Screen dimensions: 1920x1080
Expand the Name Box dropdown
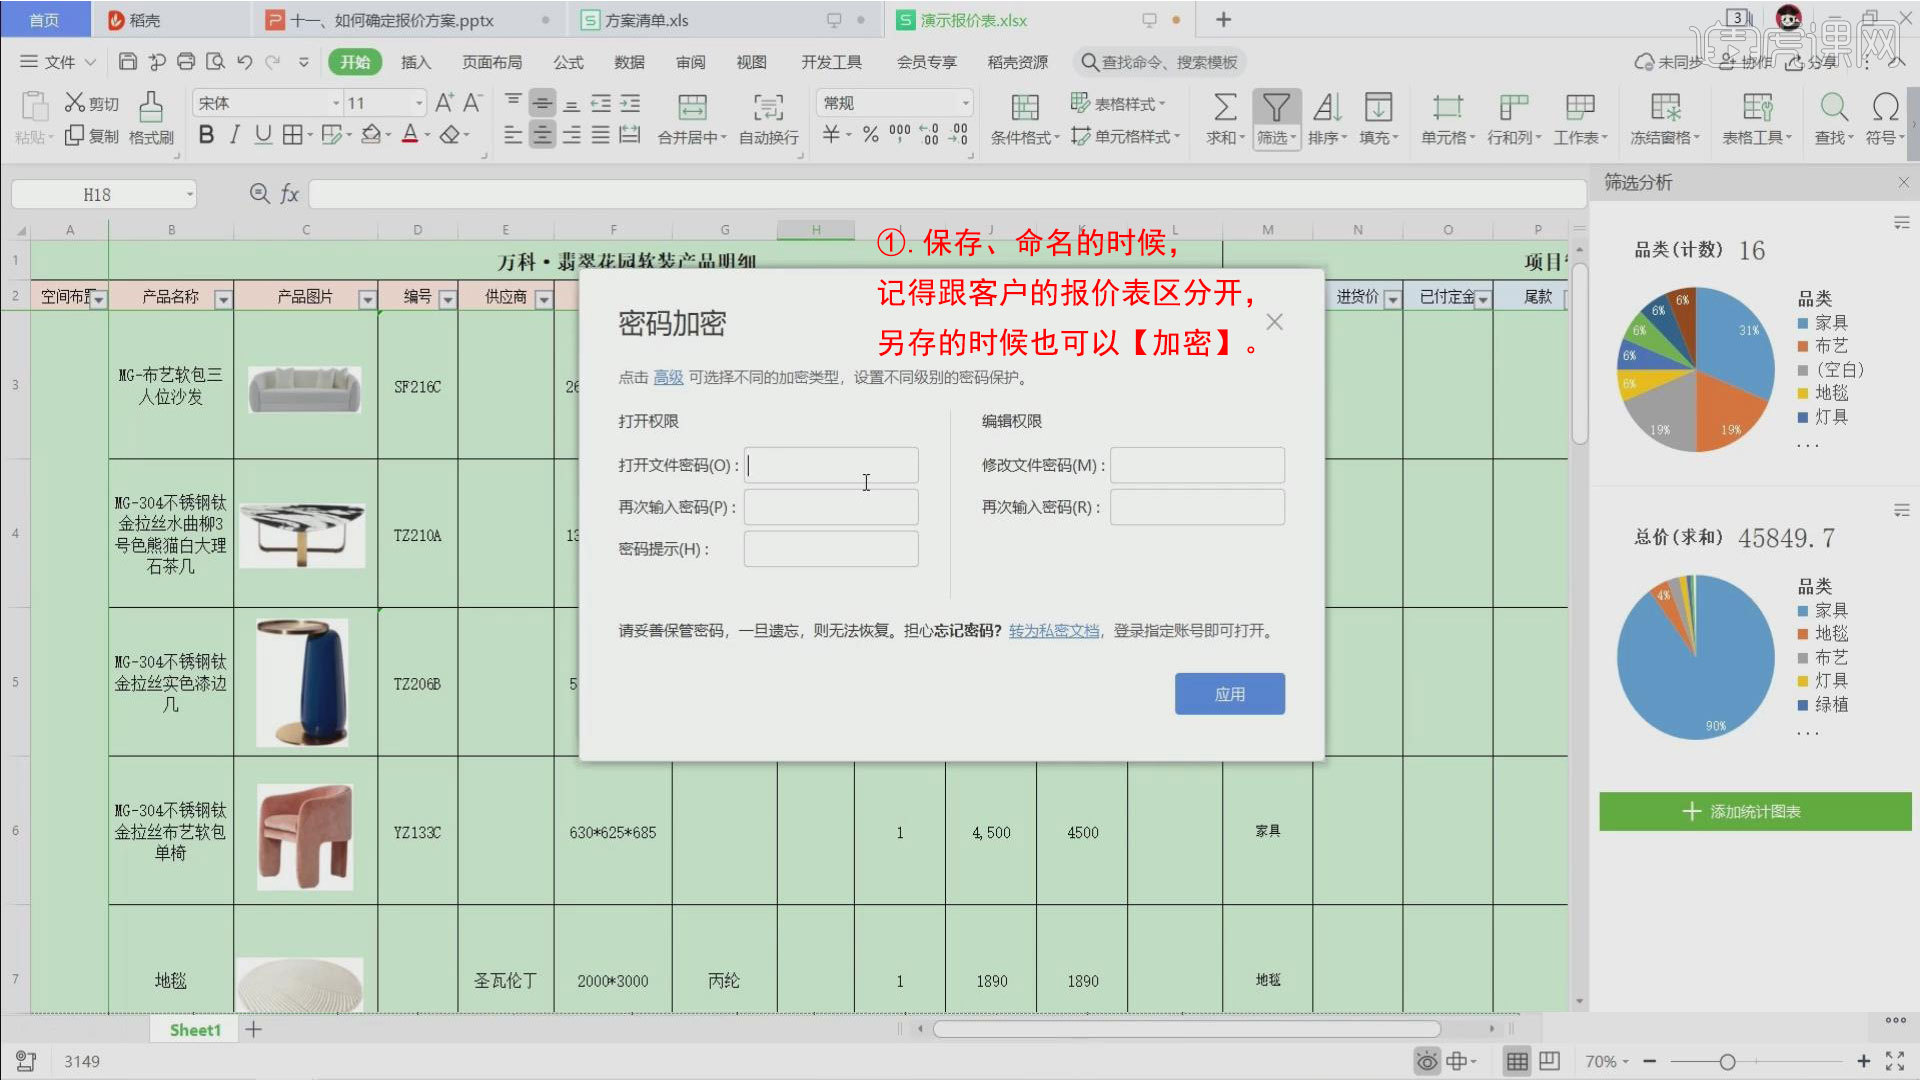[x=189, y=194]
